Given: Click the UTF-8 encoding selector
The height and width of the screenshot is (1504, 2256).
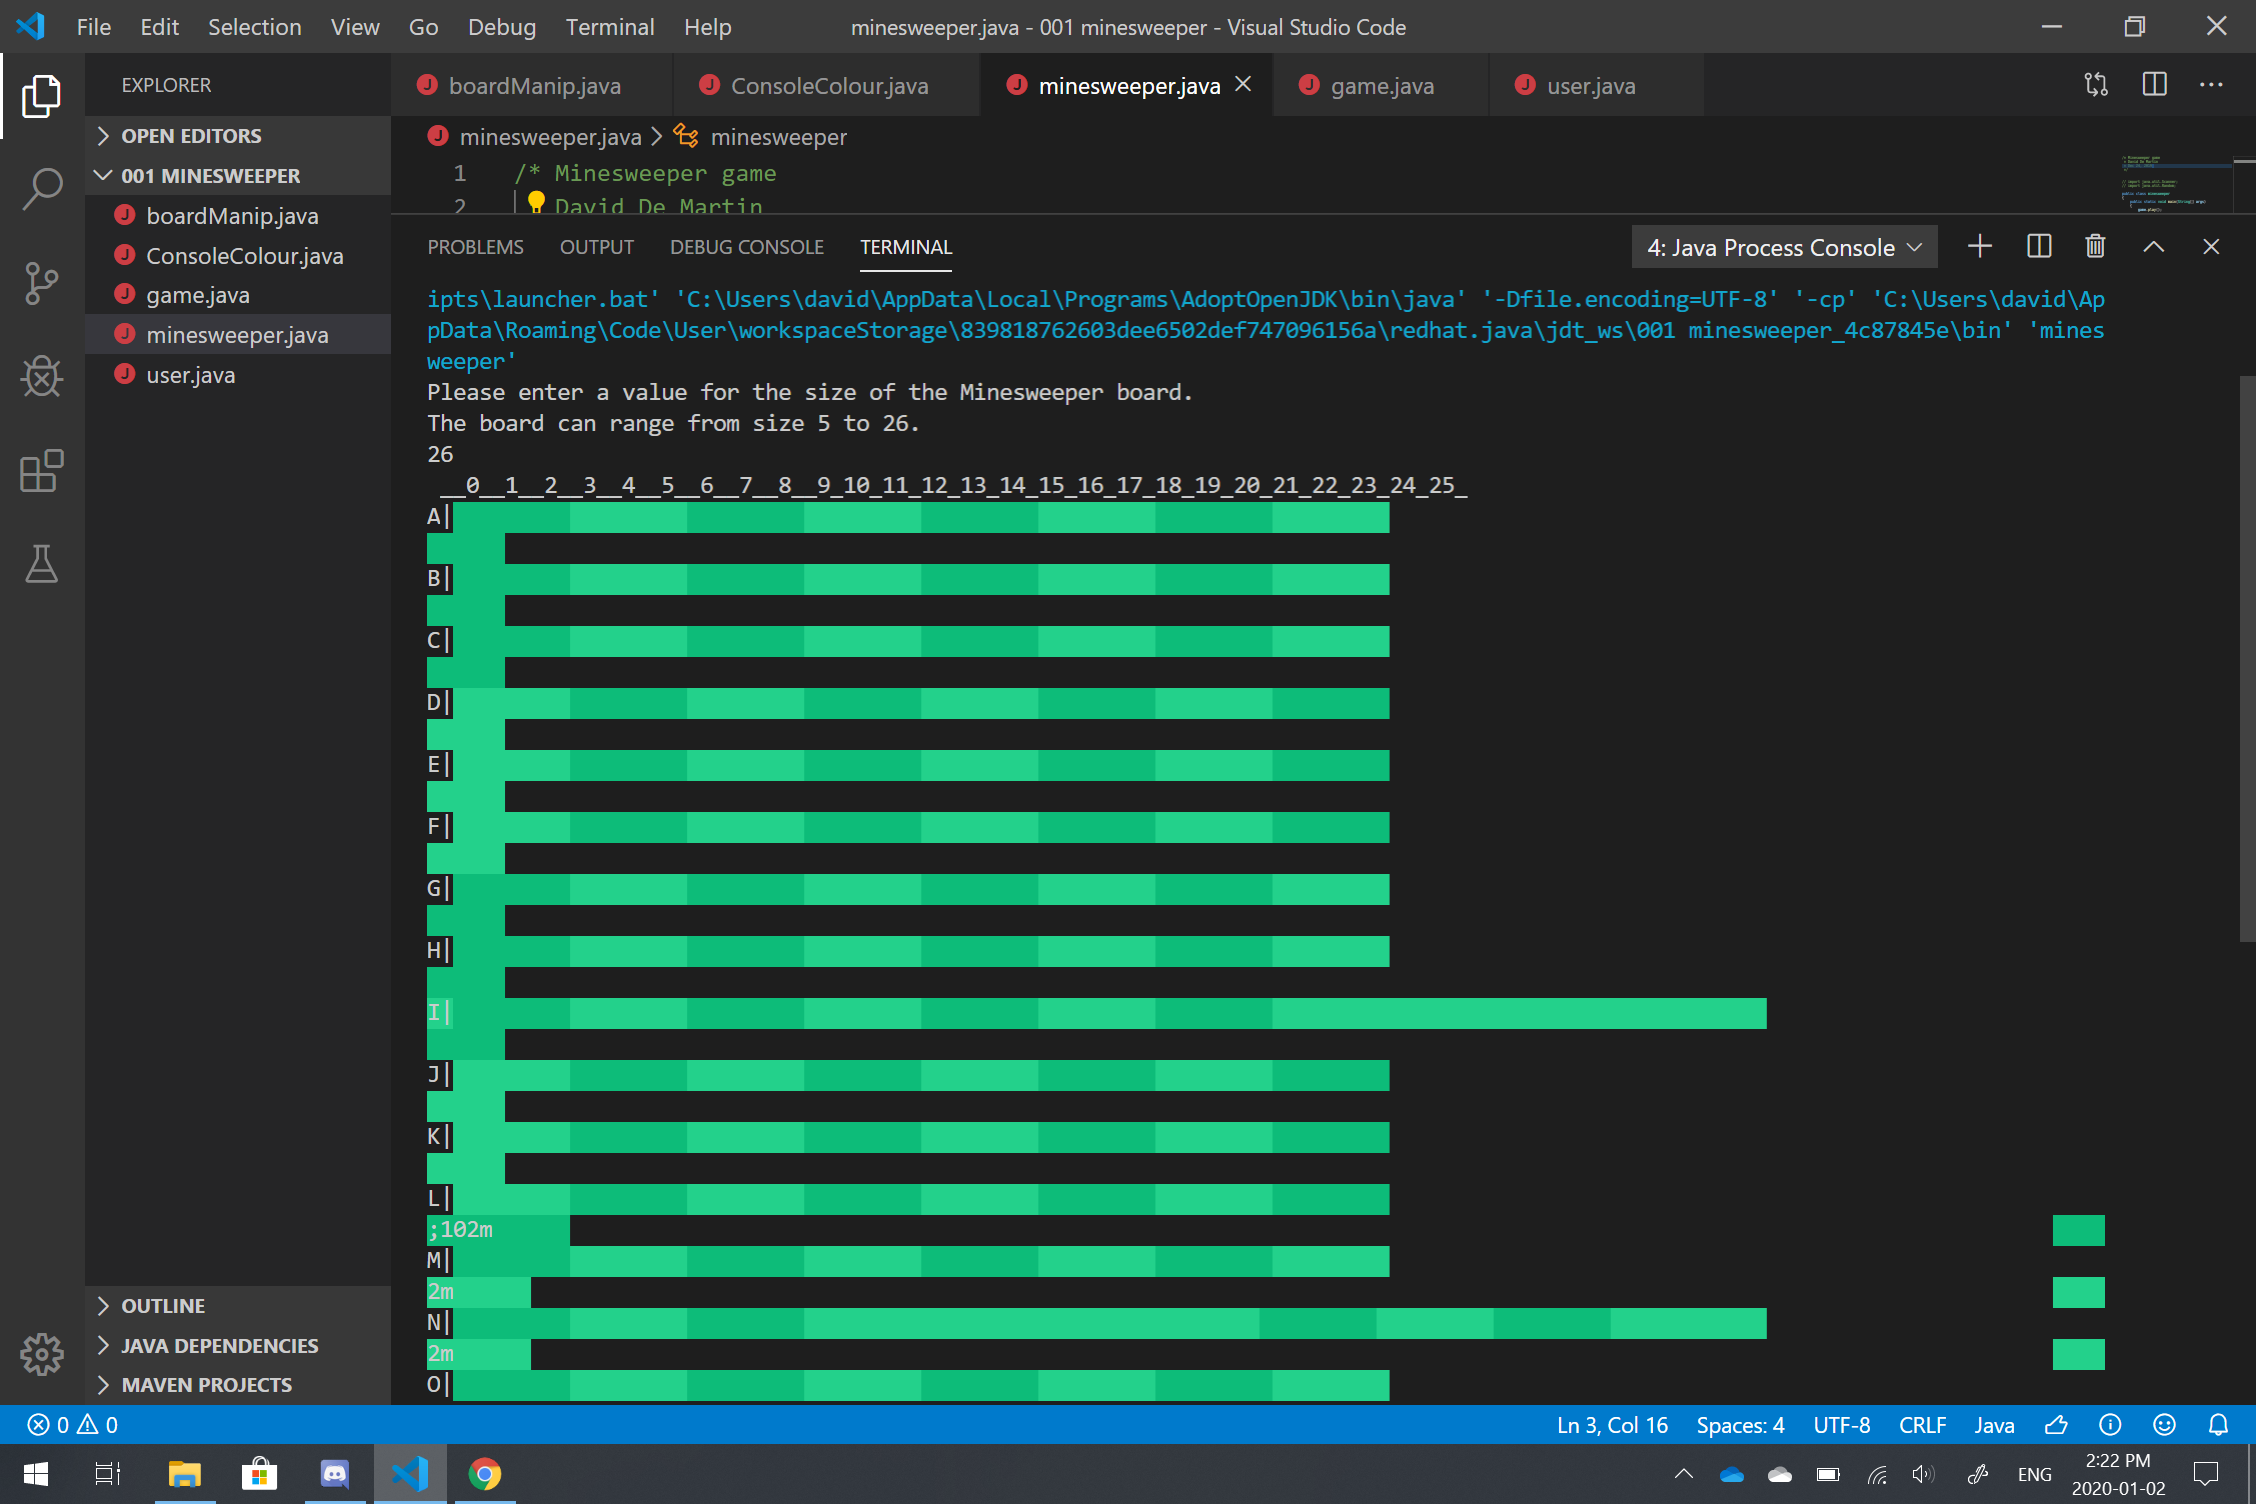Looking at the screenshot, I should (x=1841, y=1424).
